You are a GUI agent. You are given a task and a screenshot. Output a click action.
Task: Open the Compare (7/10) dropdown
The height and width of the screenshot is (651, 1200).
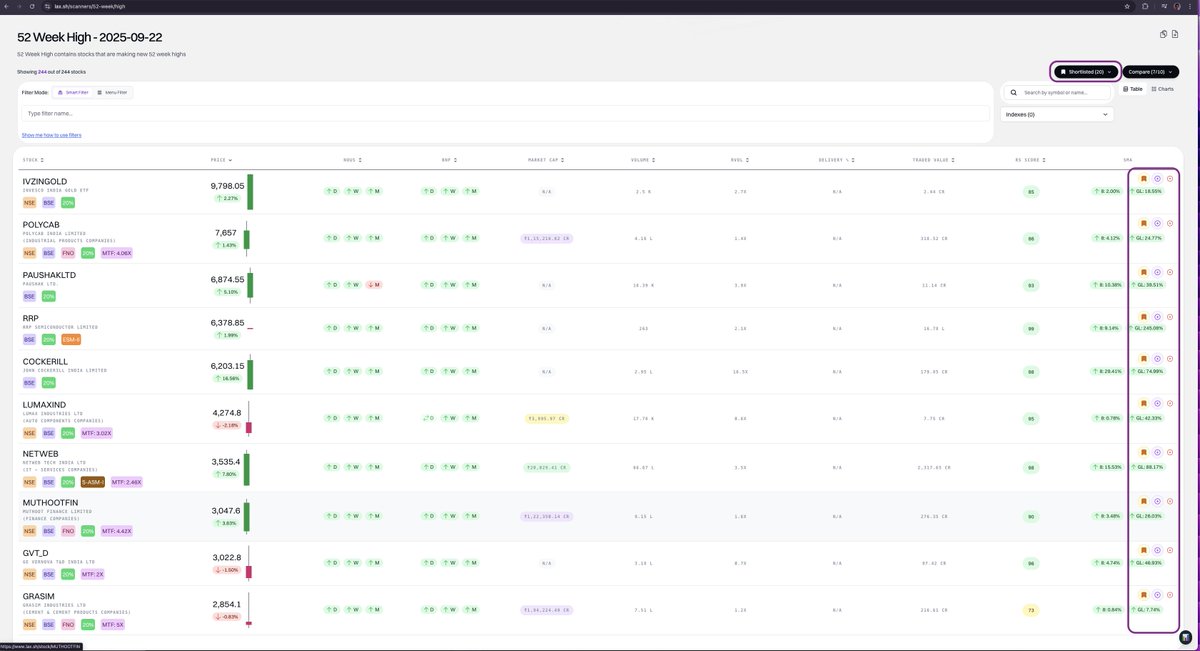pos(1151,72)
